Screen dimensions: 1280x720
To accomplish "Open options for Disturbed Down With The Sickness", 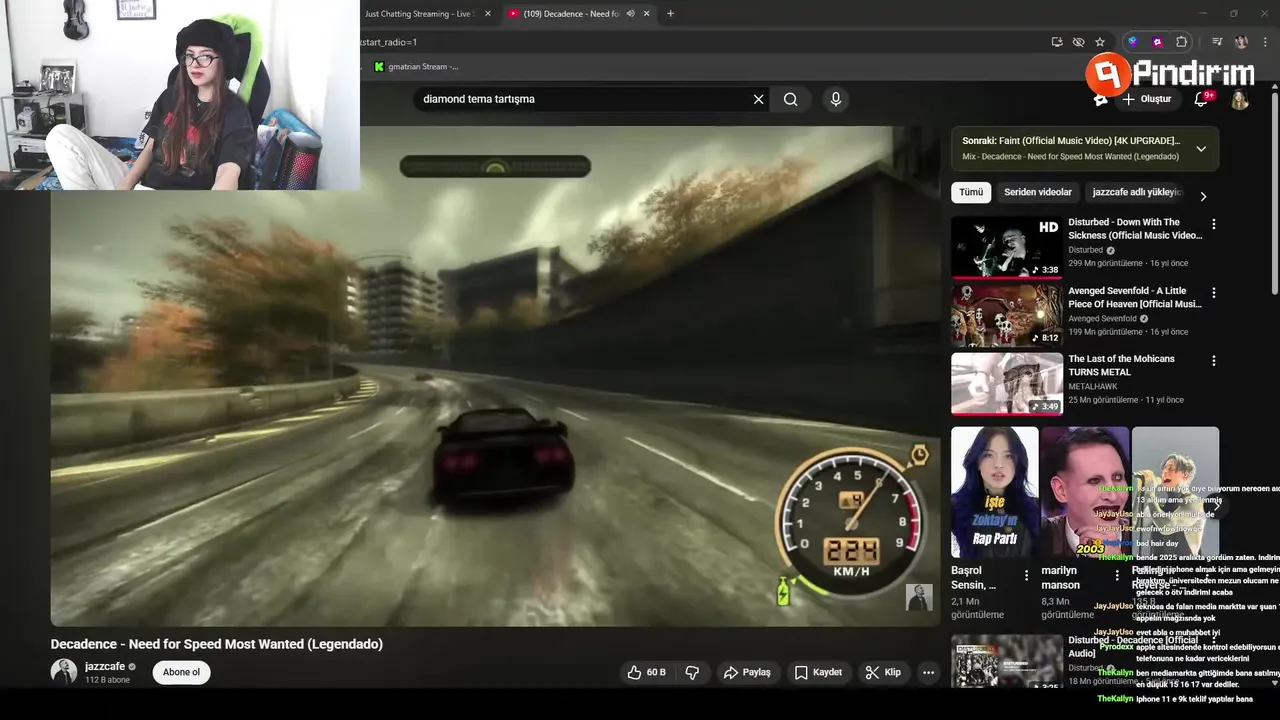I will (1214, 225).
